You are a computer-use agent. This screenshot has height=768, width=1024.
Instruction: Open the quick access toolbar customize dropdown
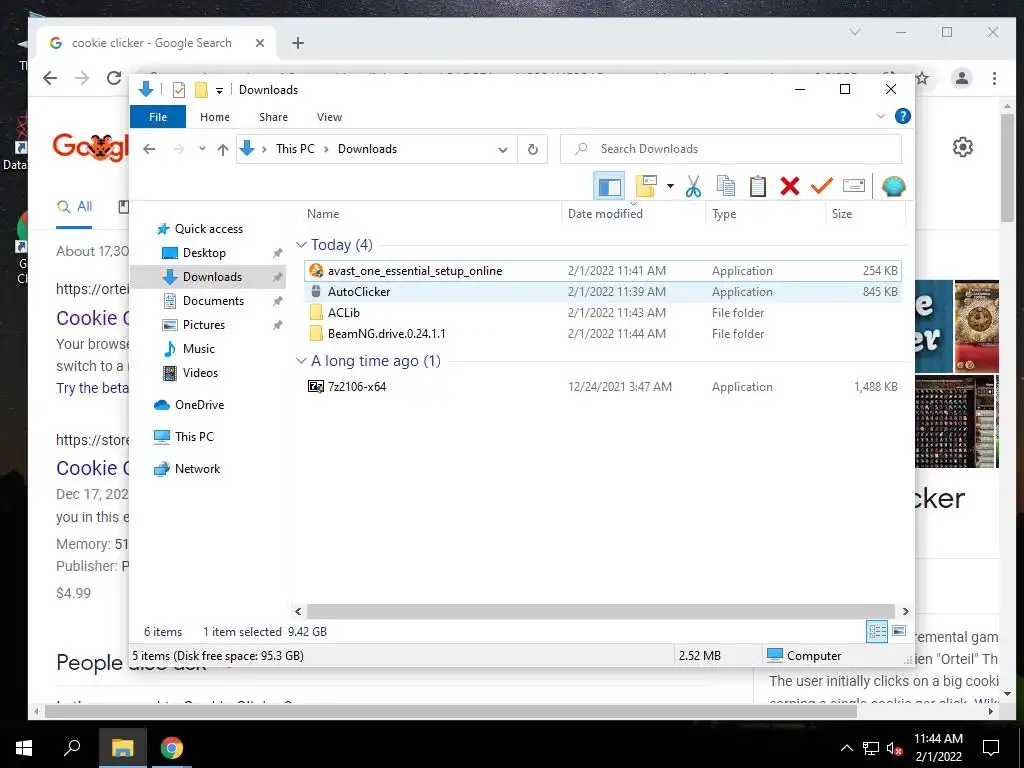tap(219, 90)
